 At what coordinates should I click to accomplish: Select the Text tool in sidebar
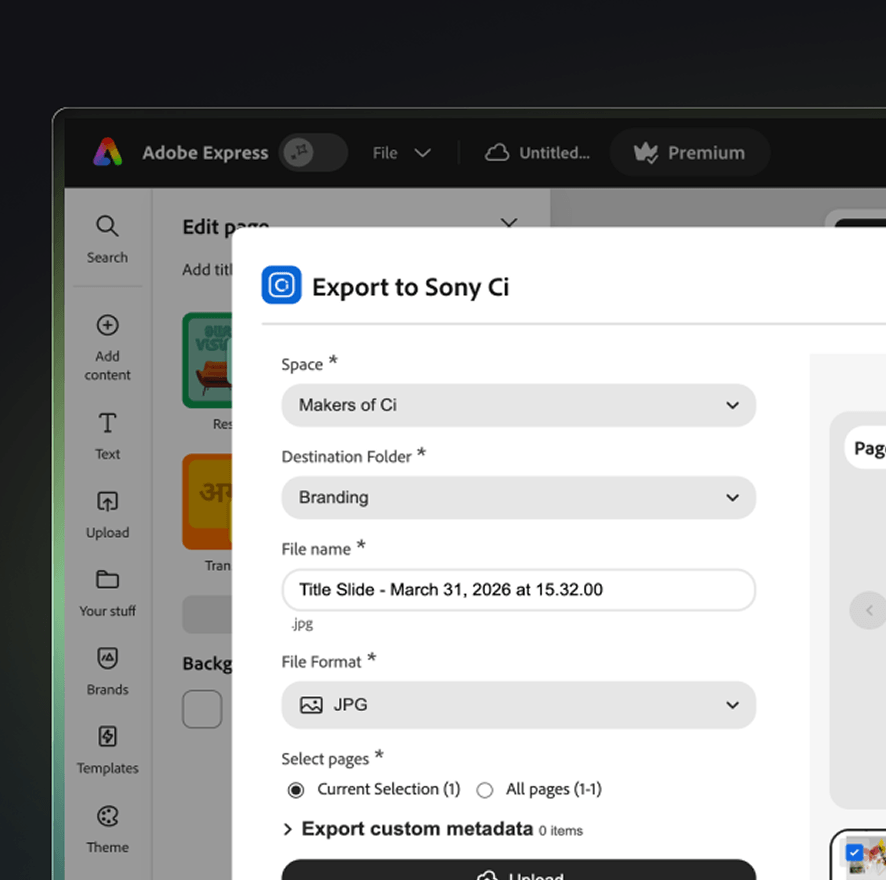pos(107,437)
